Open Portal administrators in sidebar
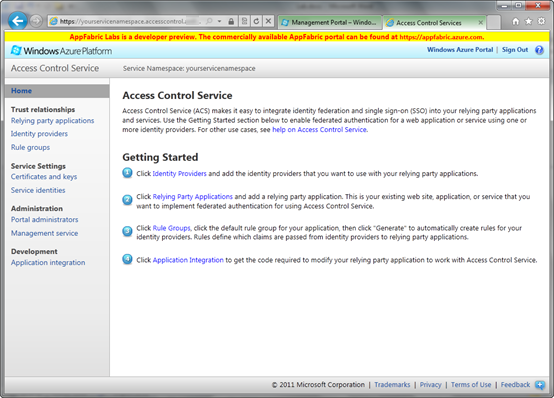The image size is (554, 398). point(45,220)
